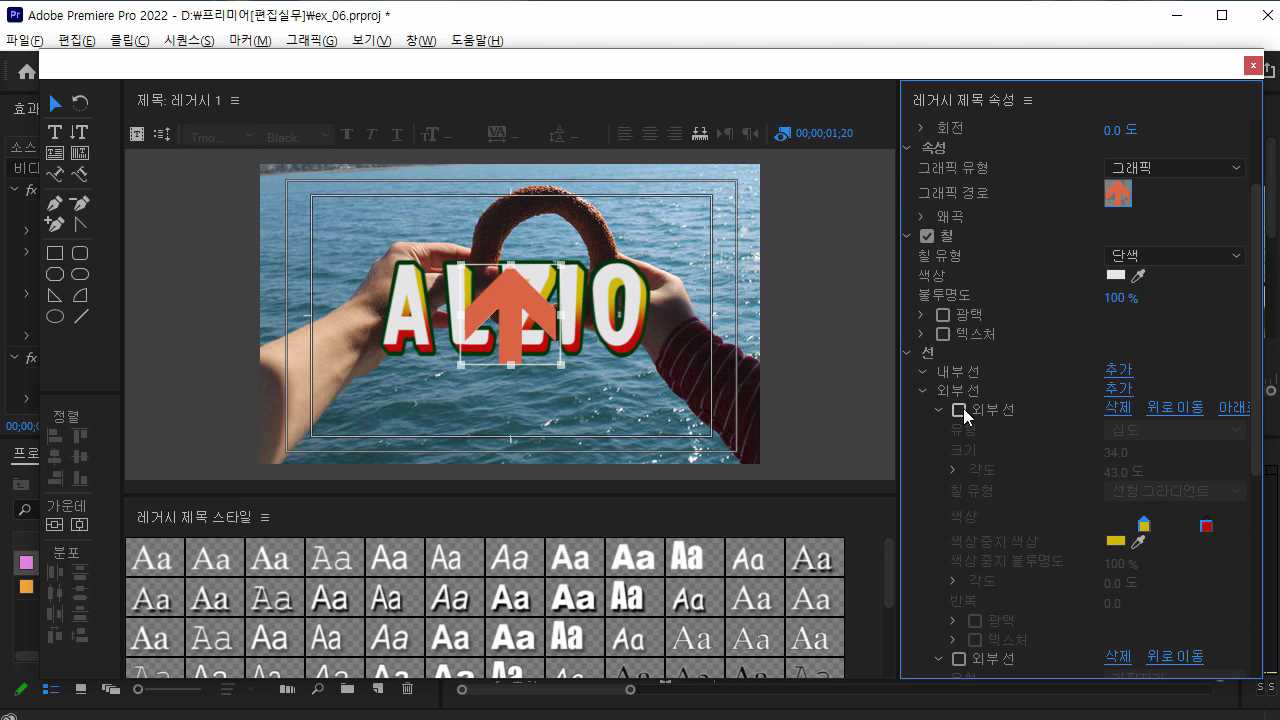The image size is (1280, 720).
Task: Collapse the 내부 선 group
Action: point(922,372)
